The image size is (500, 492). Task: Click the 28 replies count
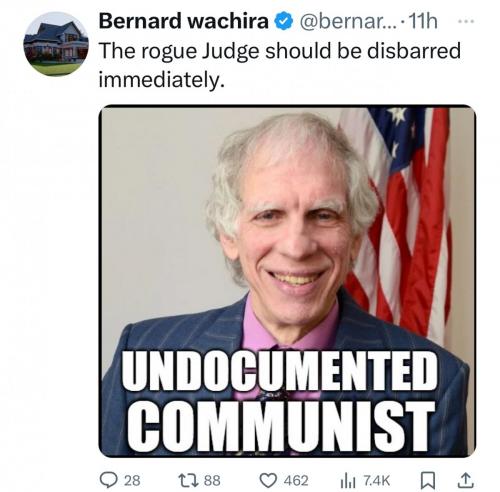pos(132,481)
